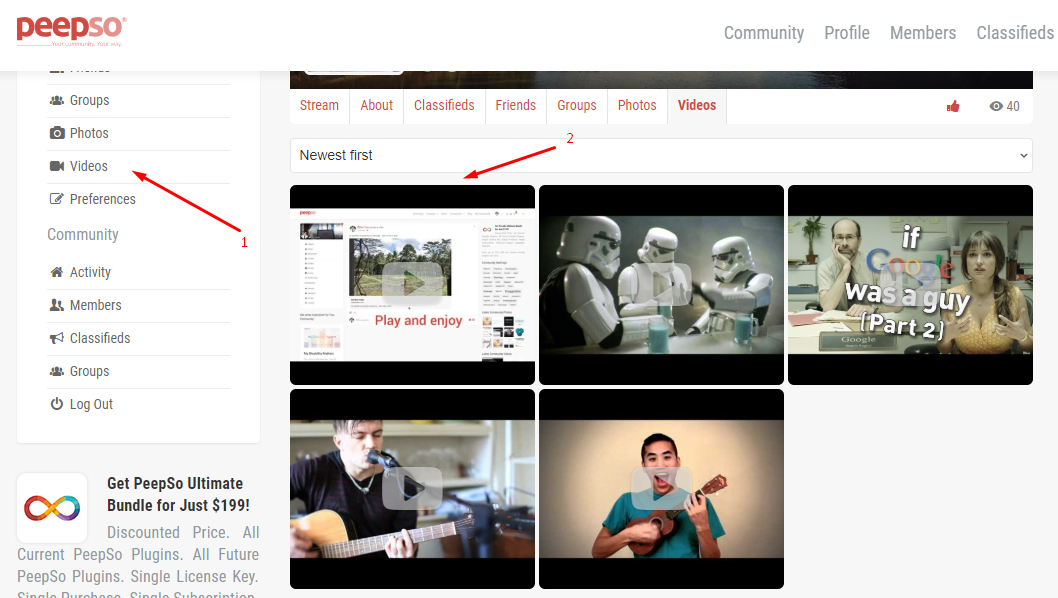
Task: Open Classifieds in top navigation
Action: point(1015,32)
